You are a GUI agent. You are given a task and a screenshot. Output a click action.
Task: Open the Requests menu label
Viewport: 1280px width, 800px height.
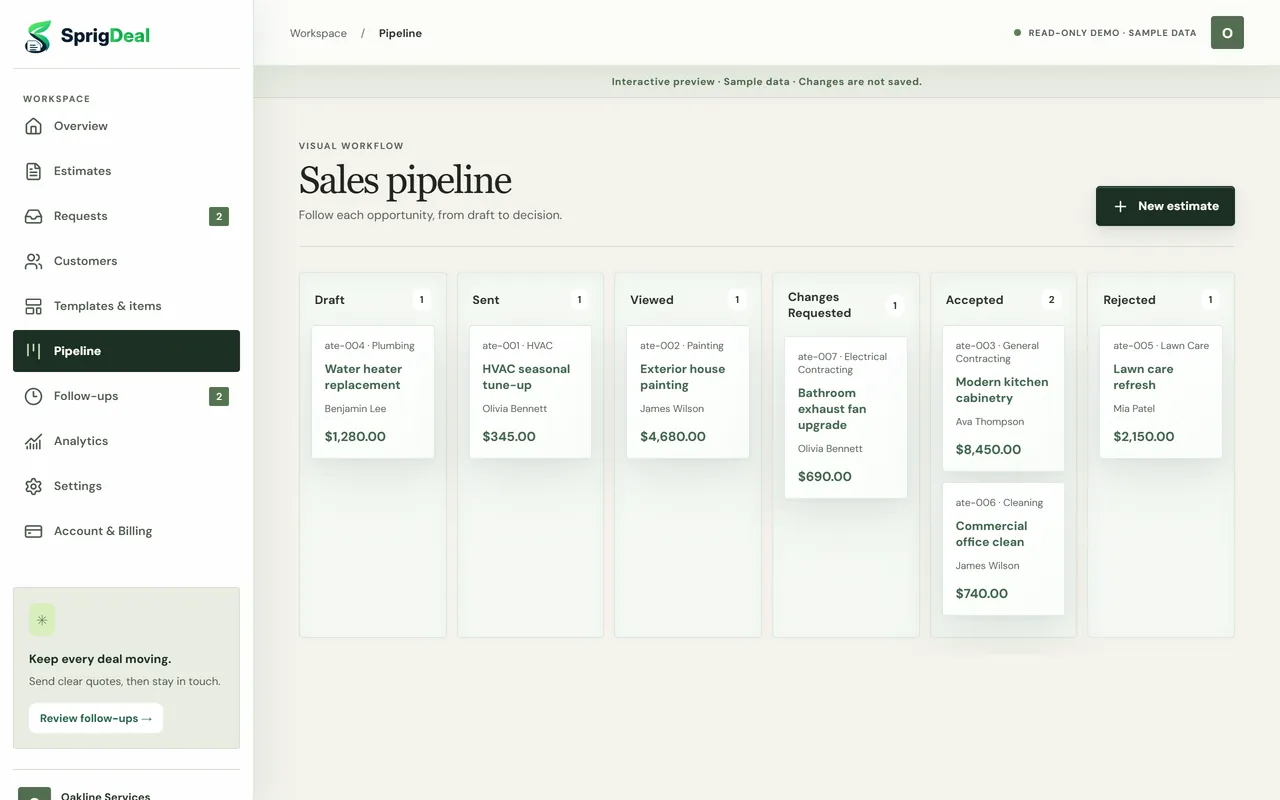click(81, 216)
